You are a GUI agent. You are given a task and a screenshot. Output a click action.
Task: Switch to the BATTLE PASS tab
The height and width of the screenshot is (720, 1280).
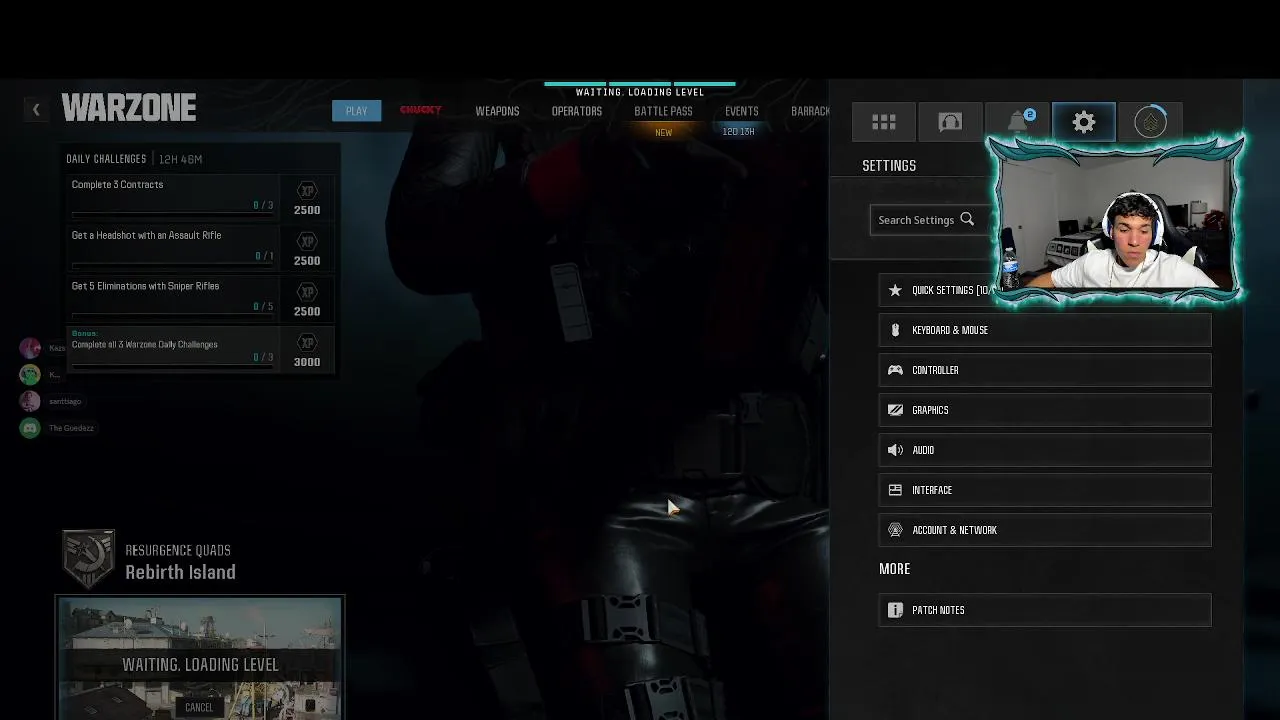coord(663,111)
